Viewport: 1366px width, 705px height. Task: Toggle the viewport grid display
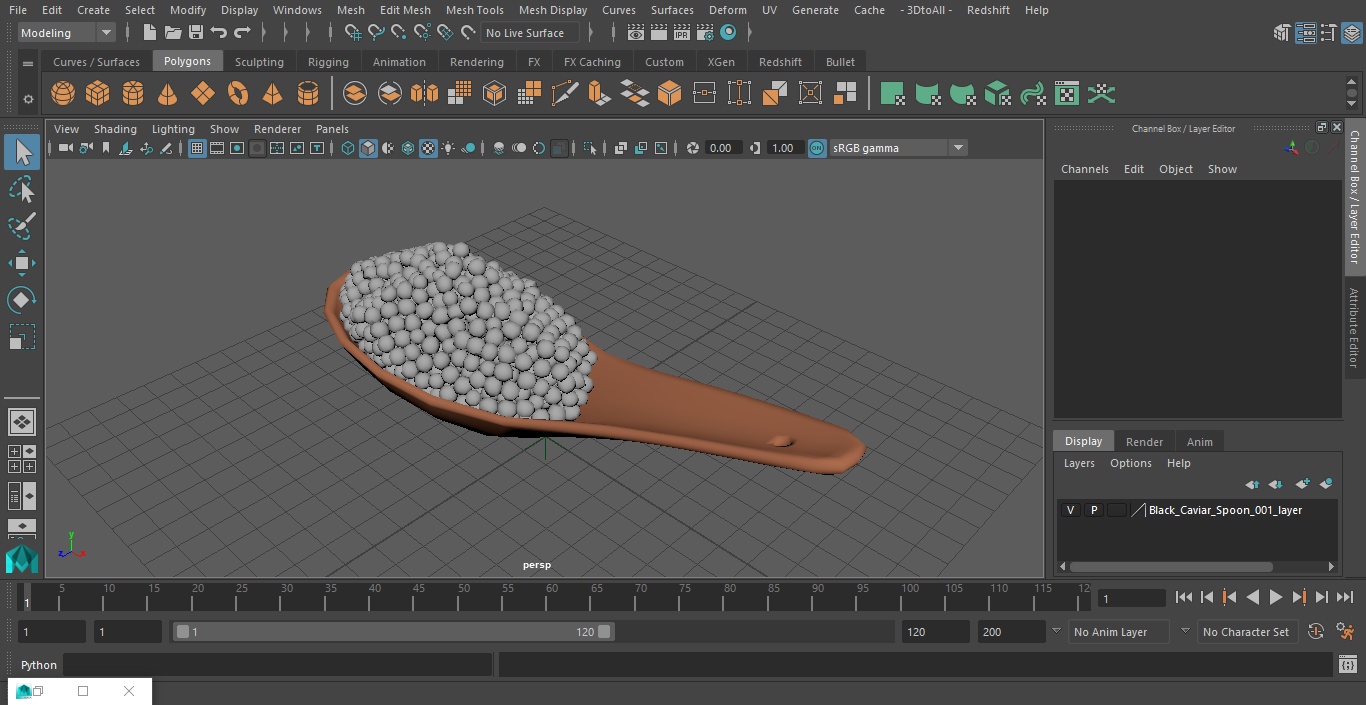click(x=197, y=148)
